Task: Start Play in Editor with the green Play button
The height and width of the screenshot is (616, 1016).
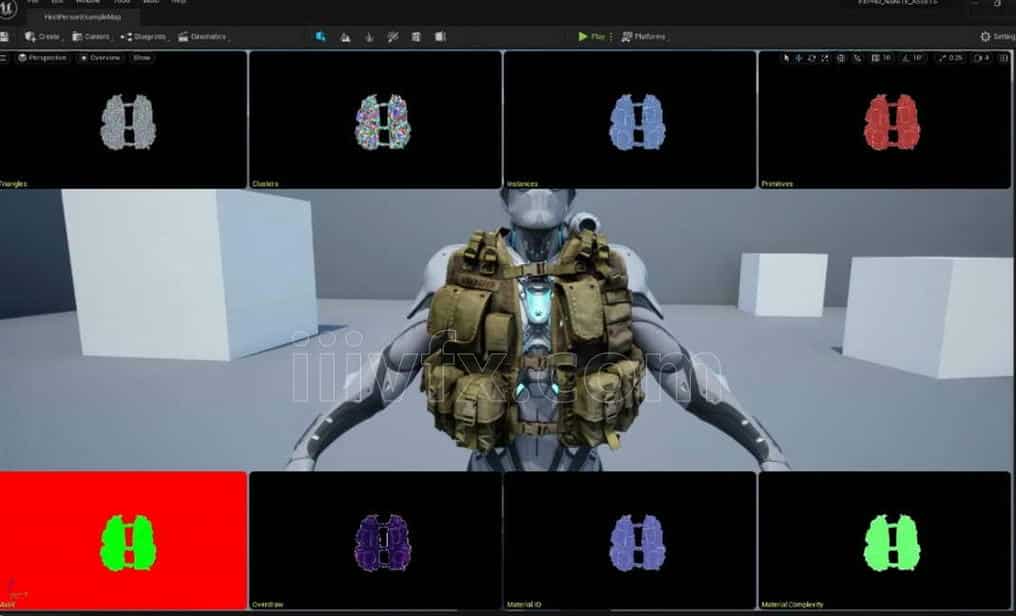Action: (x=591, y=37)
